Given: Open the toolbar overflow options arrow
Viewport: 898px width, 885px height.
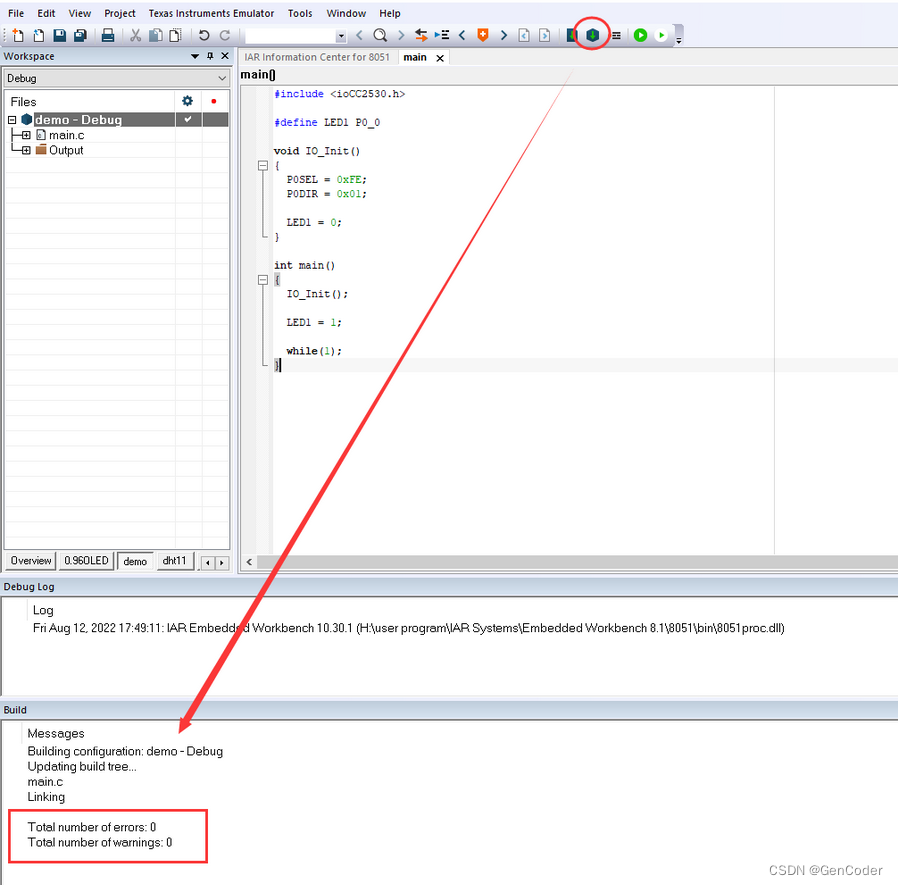Looking at the screenshot, I should point(679,40).
